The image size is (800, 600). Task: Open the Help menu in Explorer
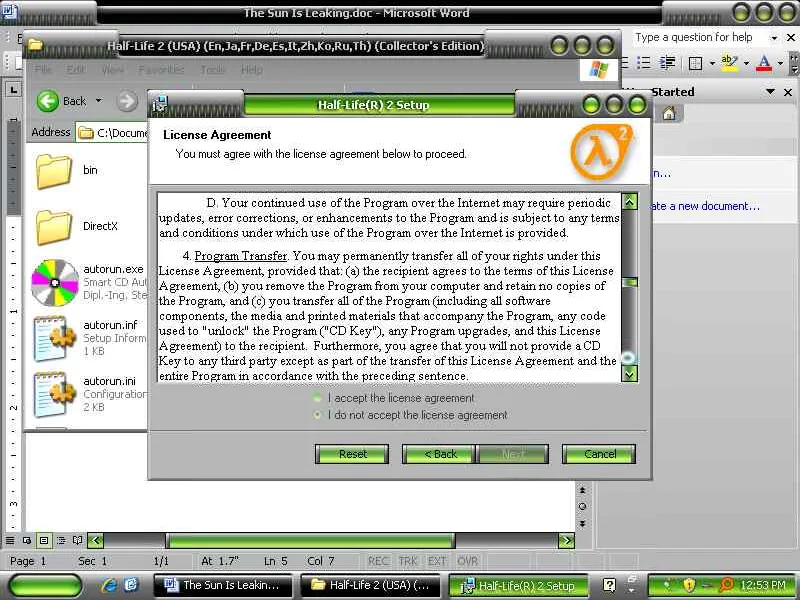(252, 69)
